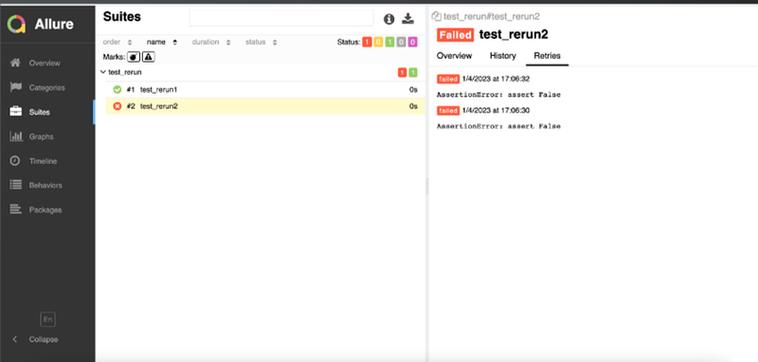Toggle the yellow broken status filter
The width and height of the screenshot is (758, 362).
click(378, 42)
